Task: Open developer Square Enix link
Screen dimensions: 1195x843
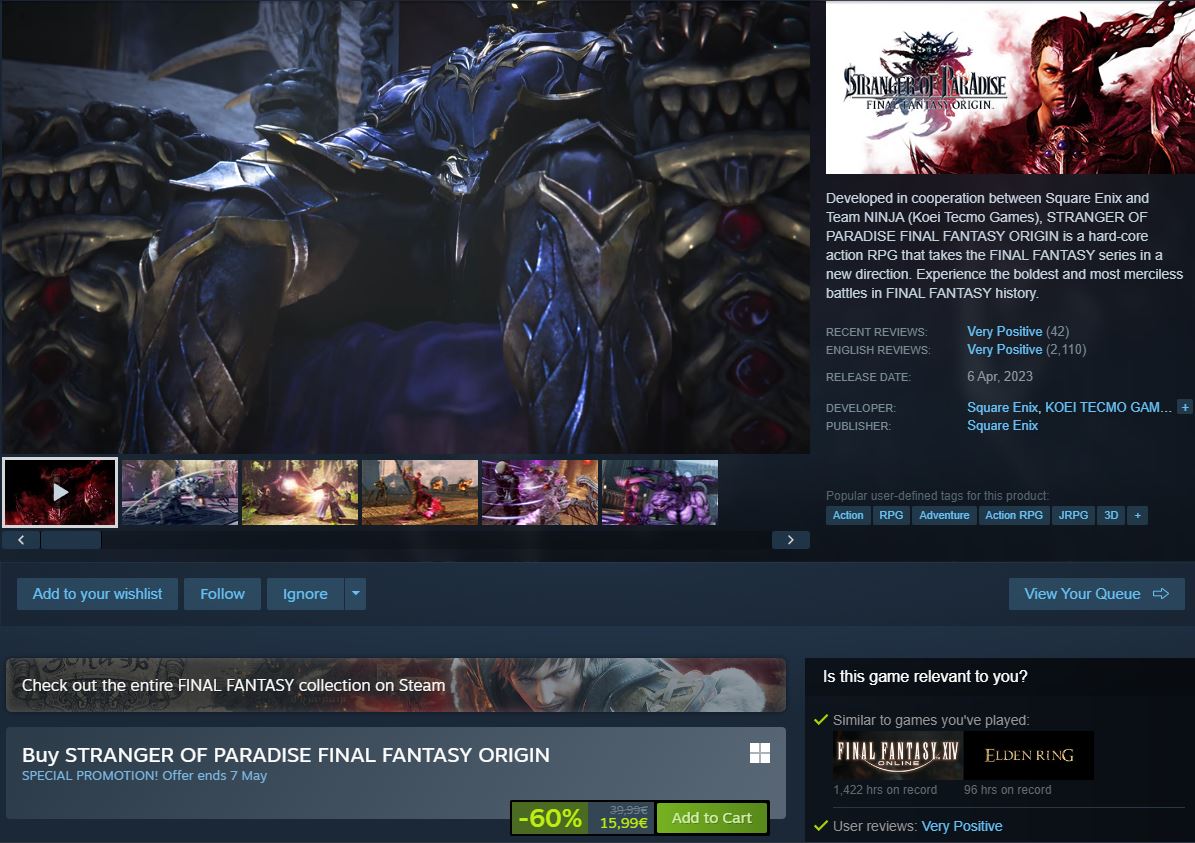Action: pos(1002,407)
